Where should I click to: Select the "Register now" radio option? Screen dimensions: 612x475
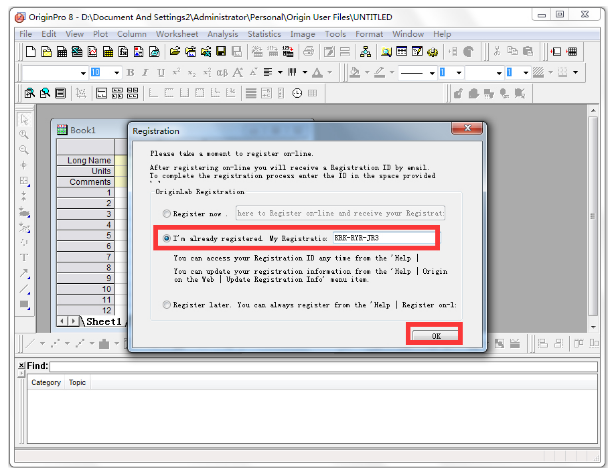coord(166,213)
